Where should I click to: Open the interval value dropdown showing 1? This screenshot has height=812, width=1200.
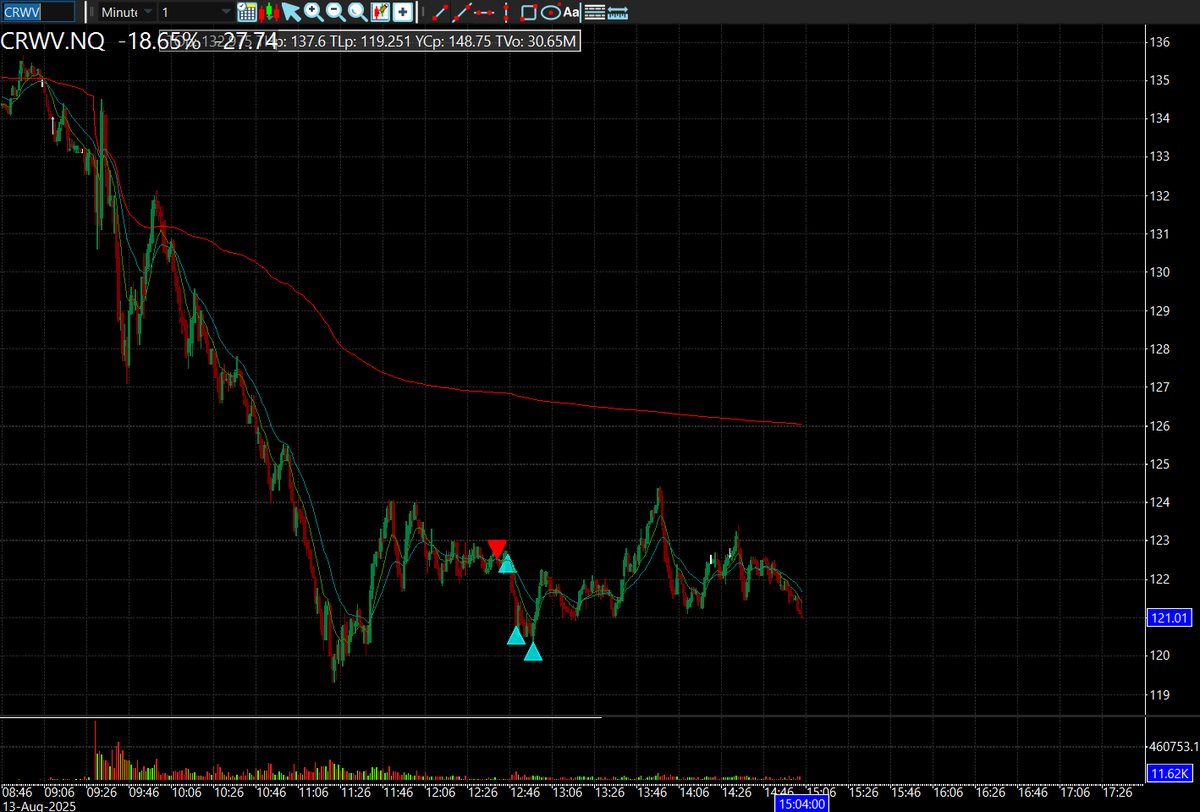click(196, 12)
